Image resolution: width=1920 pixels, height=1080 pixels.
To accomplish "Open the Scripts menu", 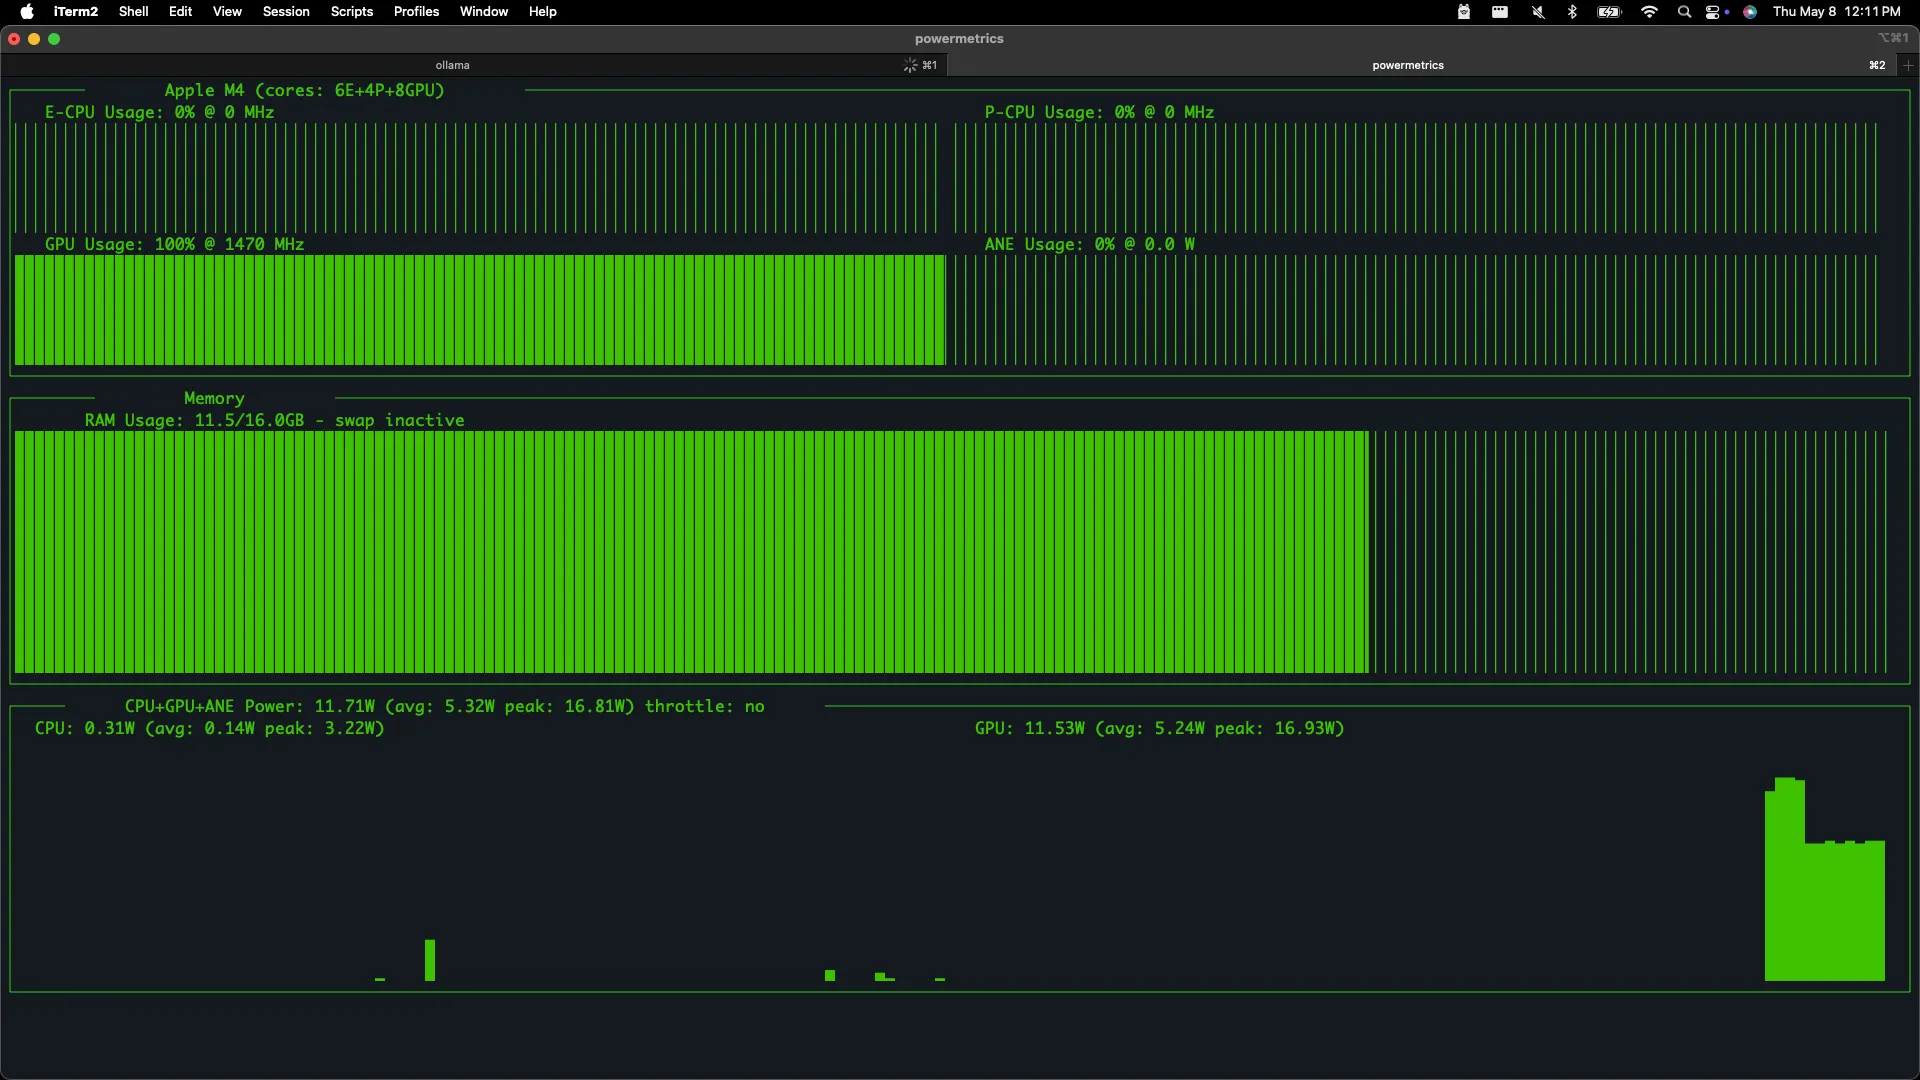I will (x=352, y=12).
